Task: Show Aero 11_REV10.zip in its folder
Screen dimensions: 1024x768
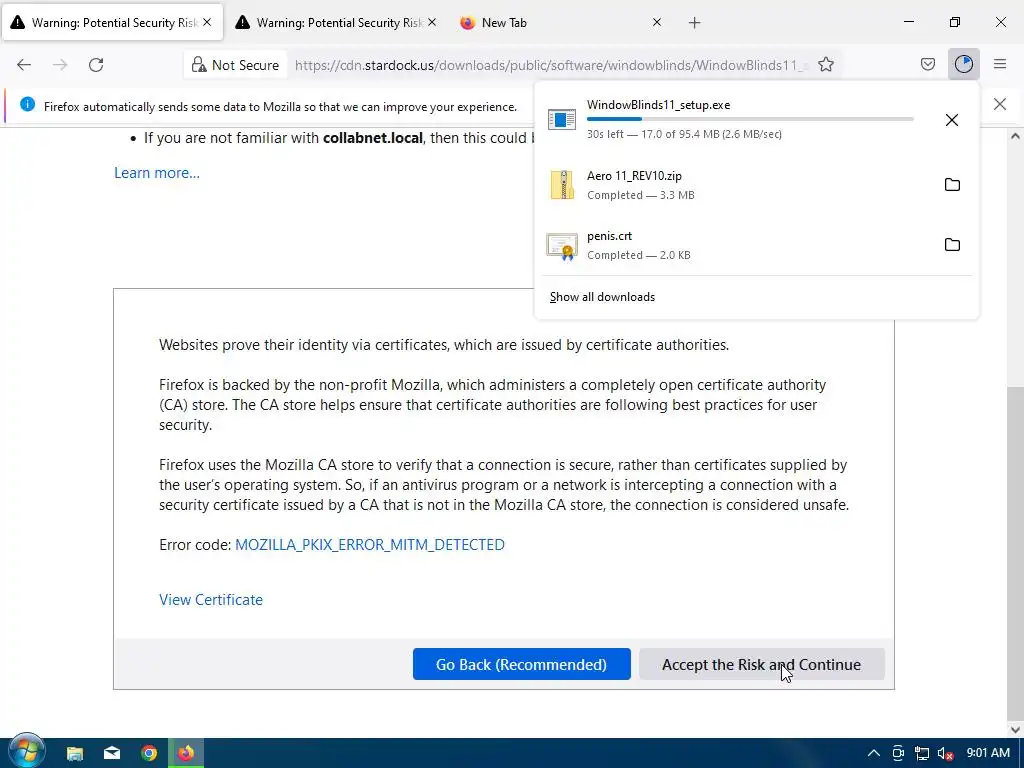Action: [x=952, y=185]
